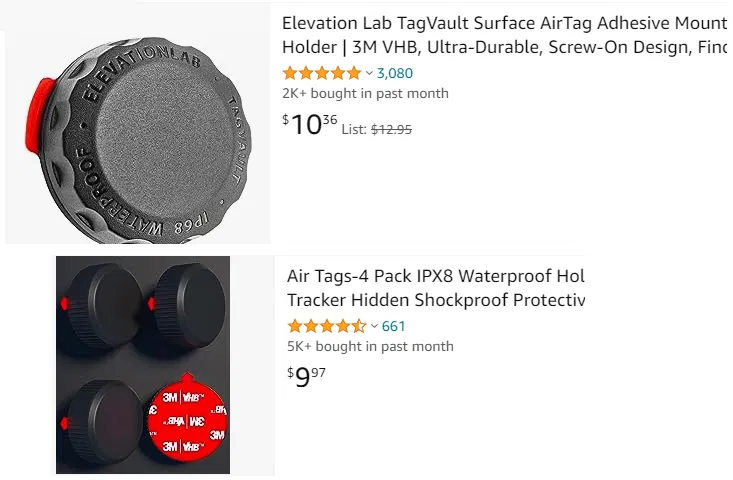The image size is (733, 480).
Task: Click the 2K+ bought in past month text
Action: coord(365,94)
